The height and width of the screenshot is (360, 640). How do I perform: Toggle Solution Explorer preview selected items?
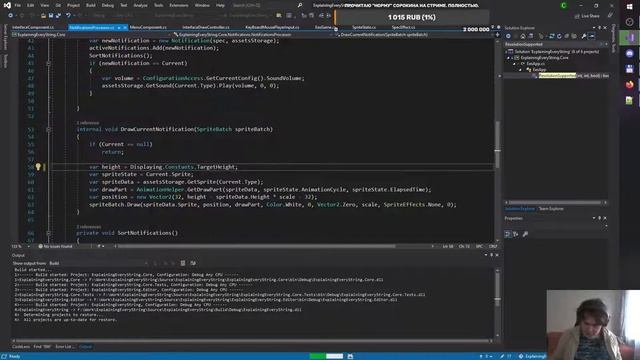(592, 36)
